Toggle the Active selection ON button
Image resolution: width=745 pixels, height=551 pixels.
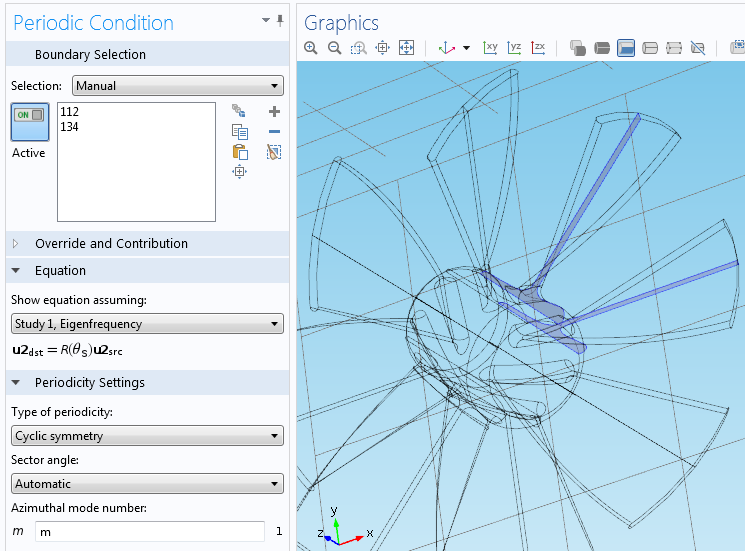(30, 122)
